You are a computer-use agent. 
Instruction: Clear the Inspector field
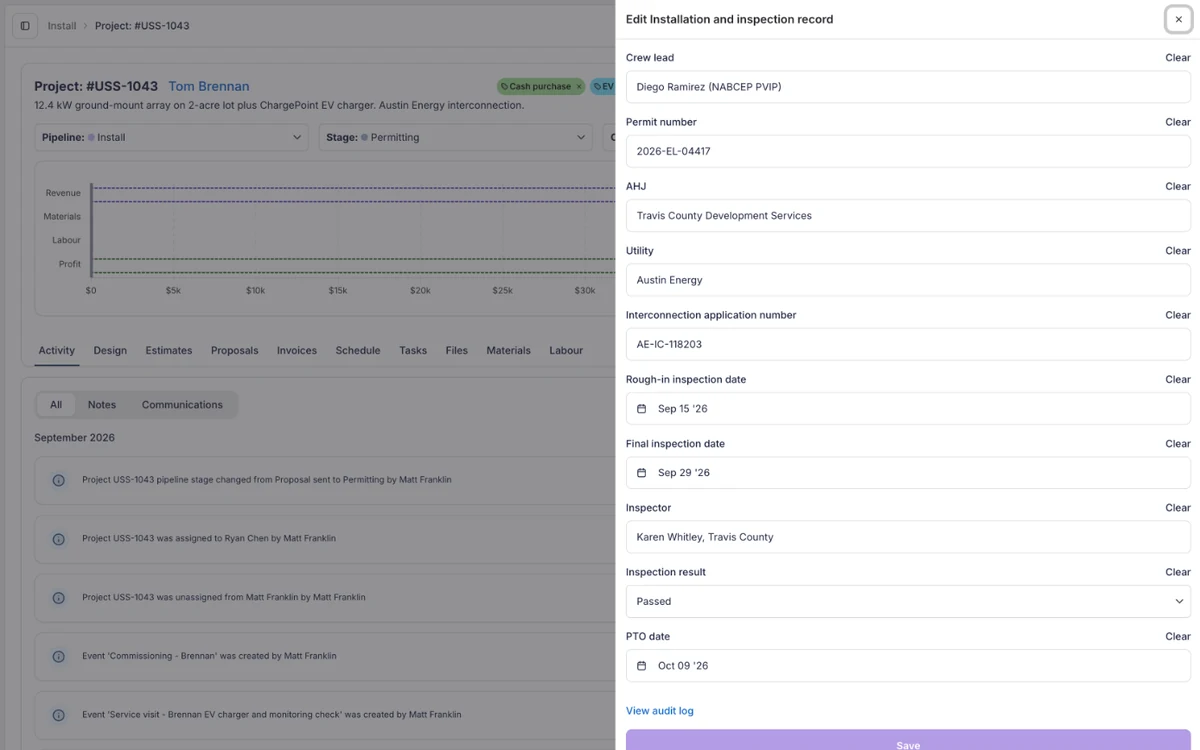click(1177, 508)
